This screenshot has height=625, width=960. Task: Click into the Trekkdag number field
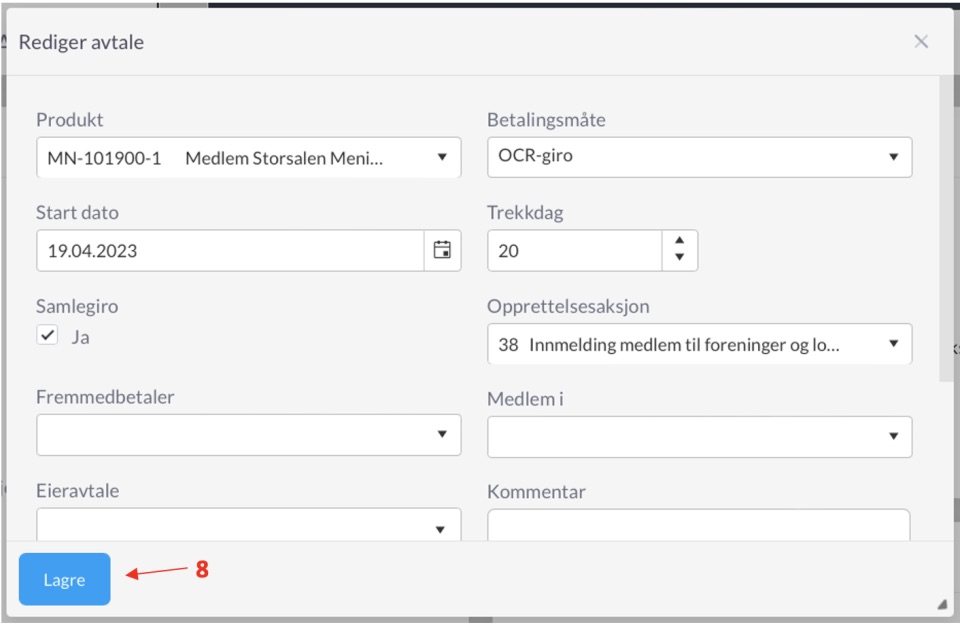tap(575, 250)
